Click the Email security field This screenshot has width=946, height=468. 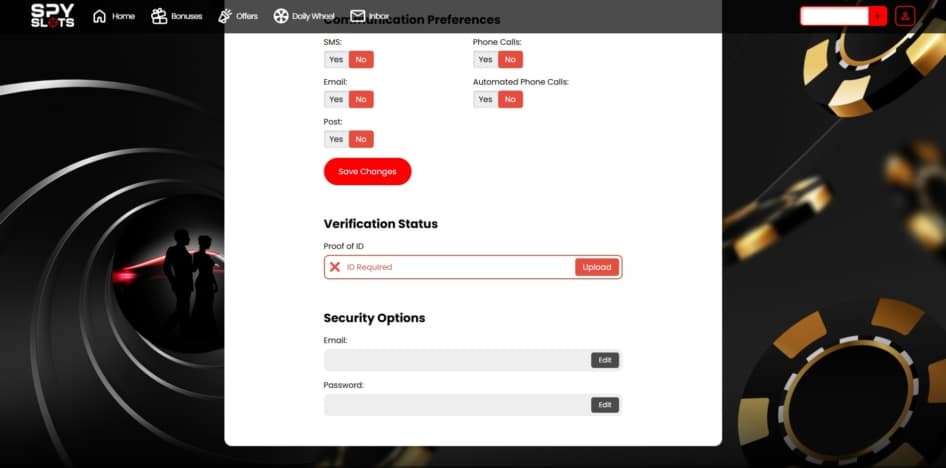coord(472,361)
